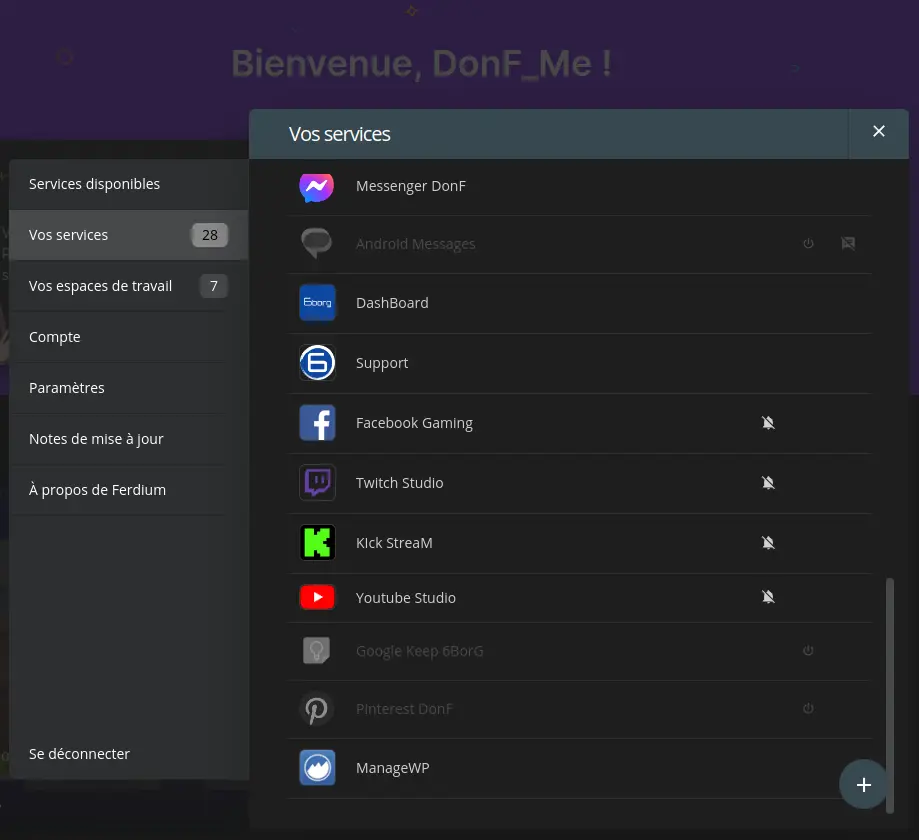The height and width of the screenshot is (840, 919).
Task: Select the Android Messages label
Action: pos(416,244)
